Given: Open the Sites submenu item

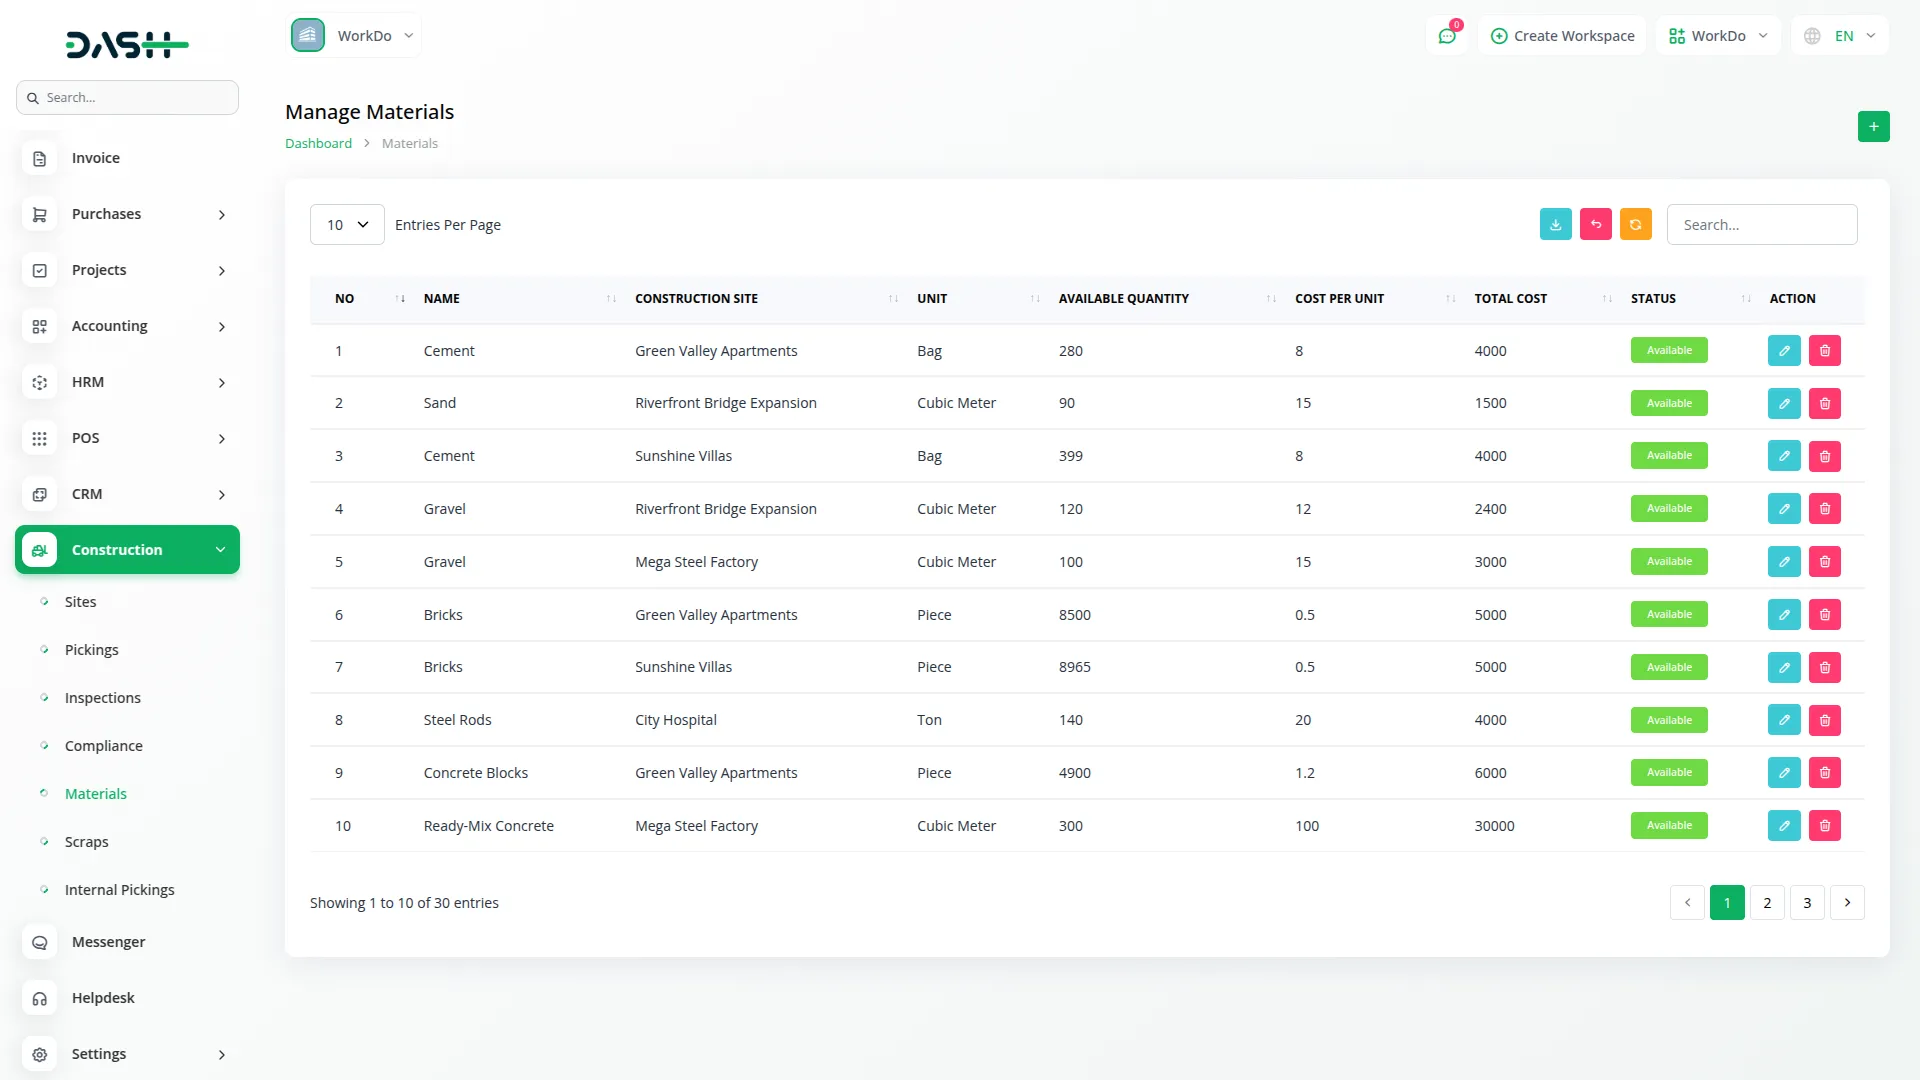Looking at the screenshot, I should (x=80, y=602).
